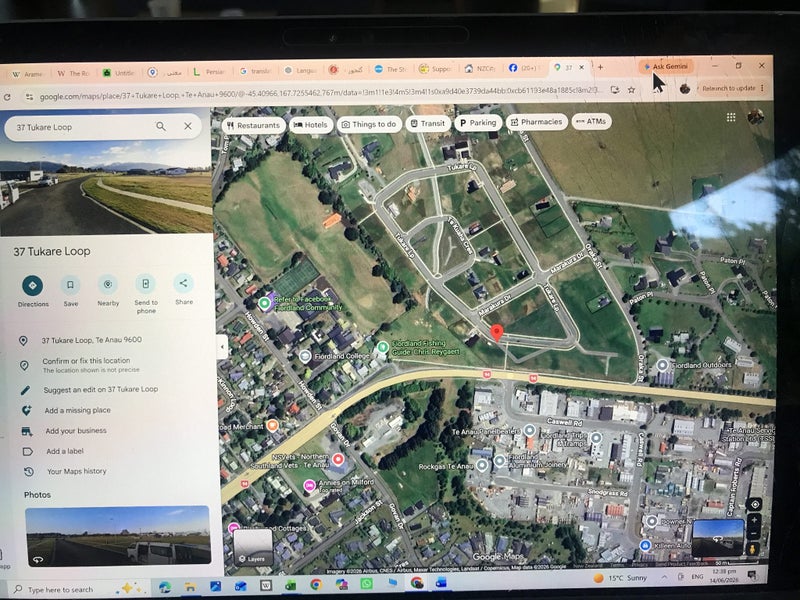Viewport: 800px width, 600px height.
Task: Open the weather 15°C Sunny widget
Action: pyautogui.click(x=621, y=578)
